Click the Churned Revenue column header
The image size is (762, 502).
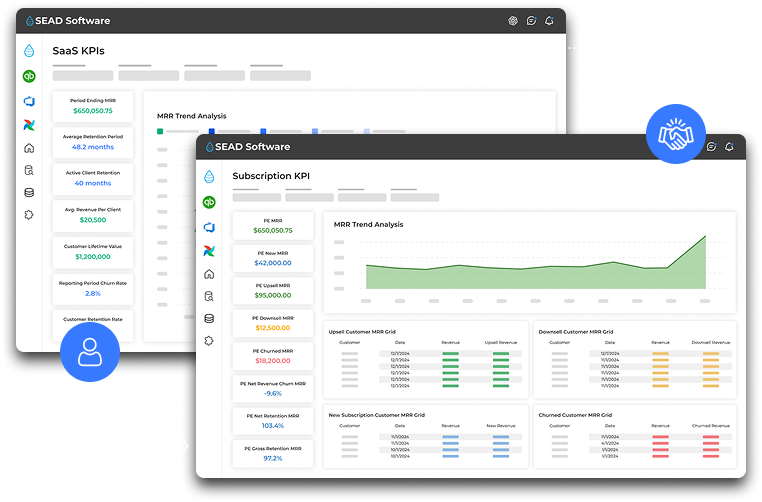[x=710, y=426]
